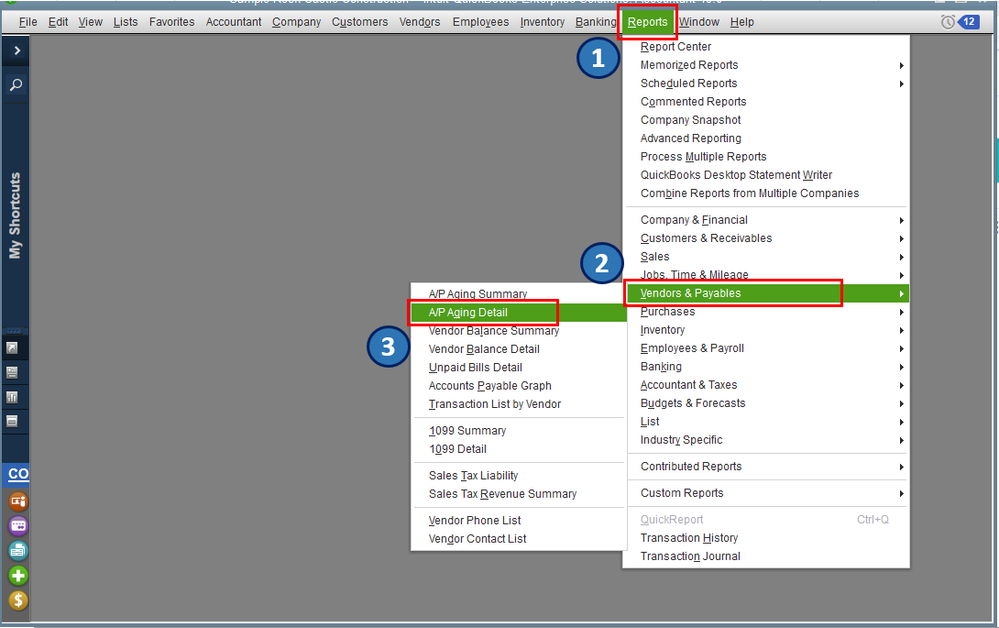Click the CO link in sidebar
Image resolution: width=999 pixels, height=628 pixels.
(18, 474)
